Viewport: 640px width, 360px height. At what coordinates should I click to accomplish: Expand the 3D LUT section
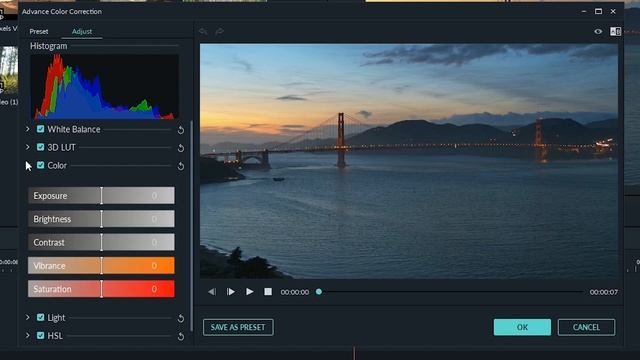[x=28, y=147]
